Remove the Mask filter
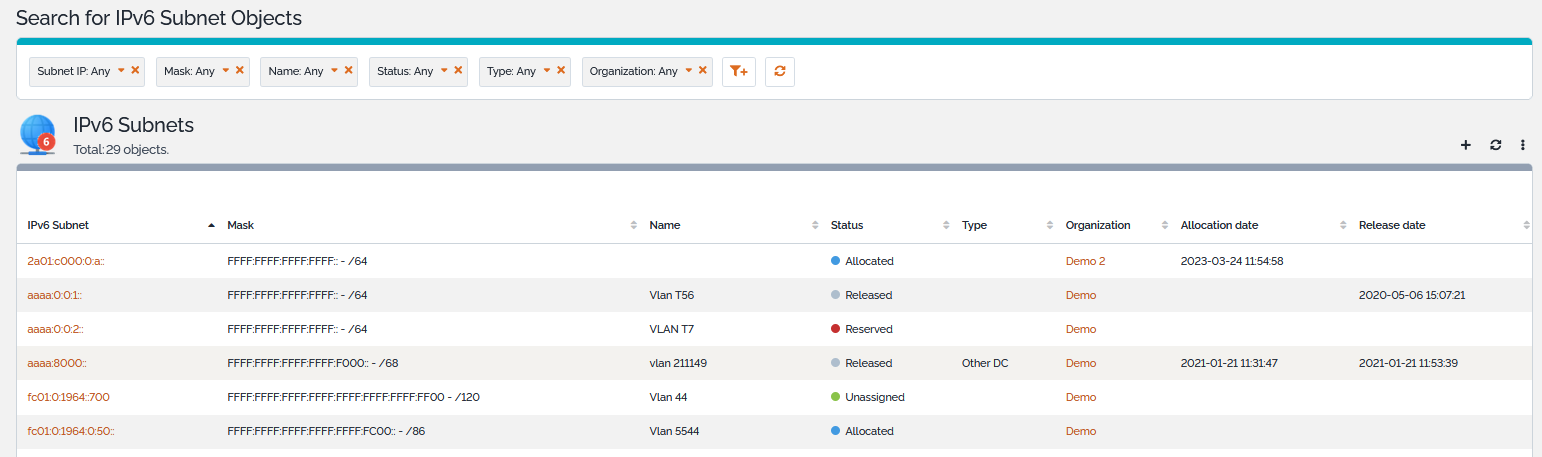The image size is (1542, 457). tap(240, 70)
